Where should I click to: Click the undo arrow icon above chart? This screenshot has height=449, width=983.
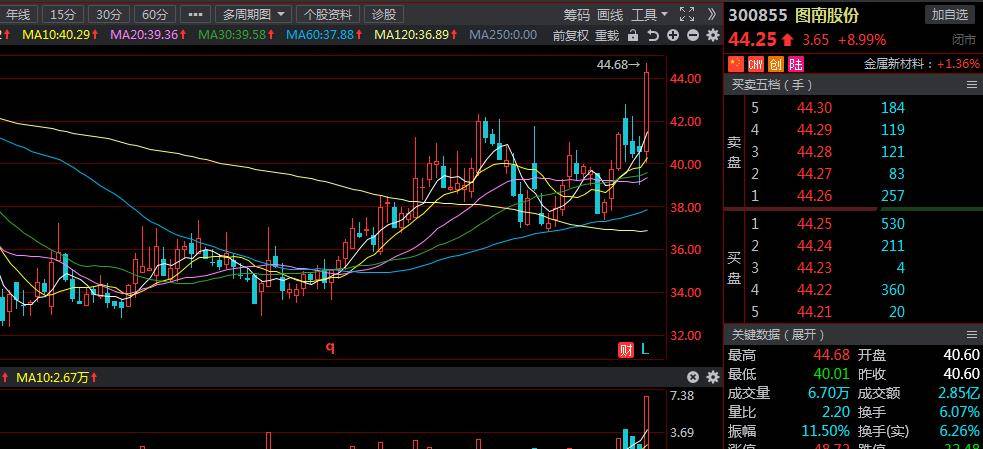point(653,35)
